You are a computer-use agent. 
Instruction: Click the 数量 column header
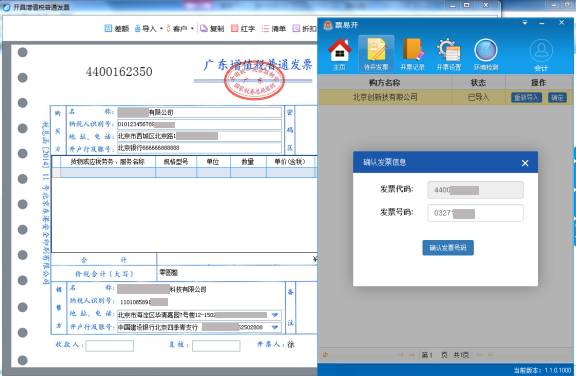(x=248, y=162)
